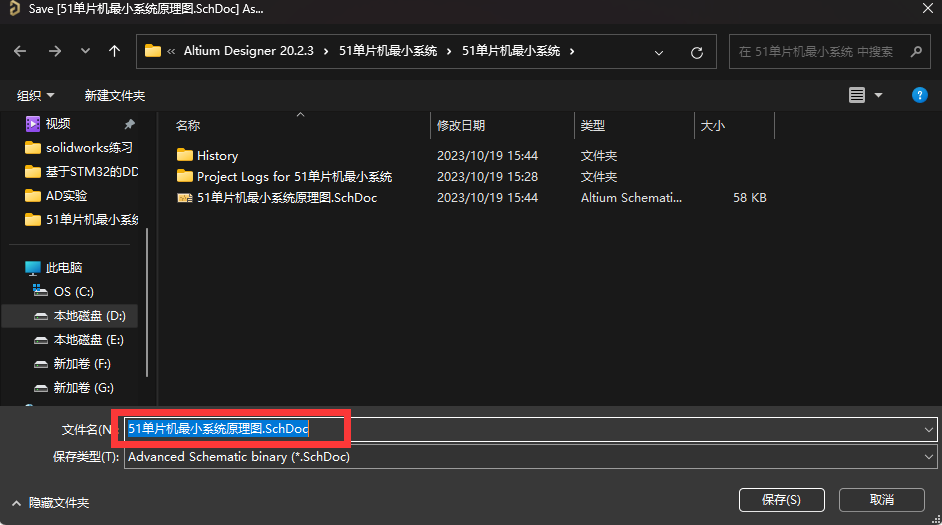Click the 保存(S) button
This screenshot has width=942, height=525.
tap(780, 499)
